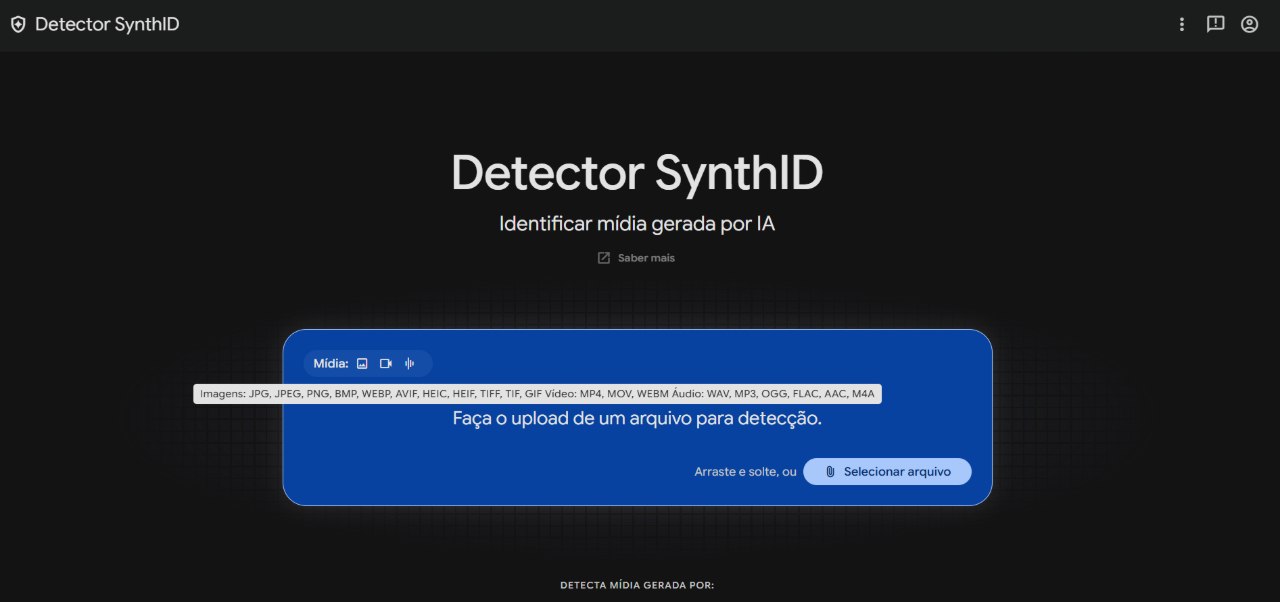Click the DETECTA MÍDIA GERADA POR label

click(637, 585)
